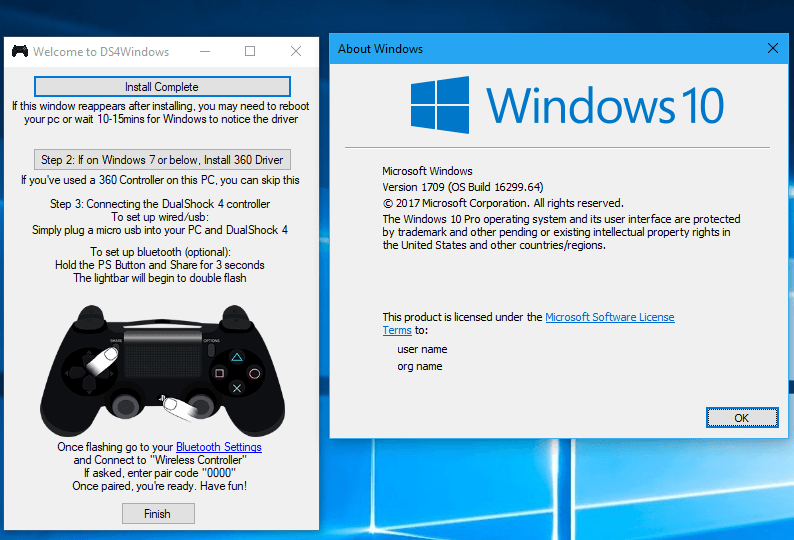Click the left analog stick on controller image

[125, 405]
